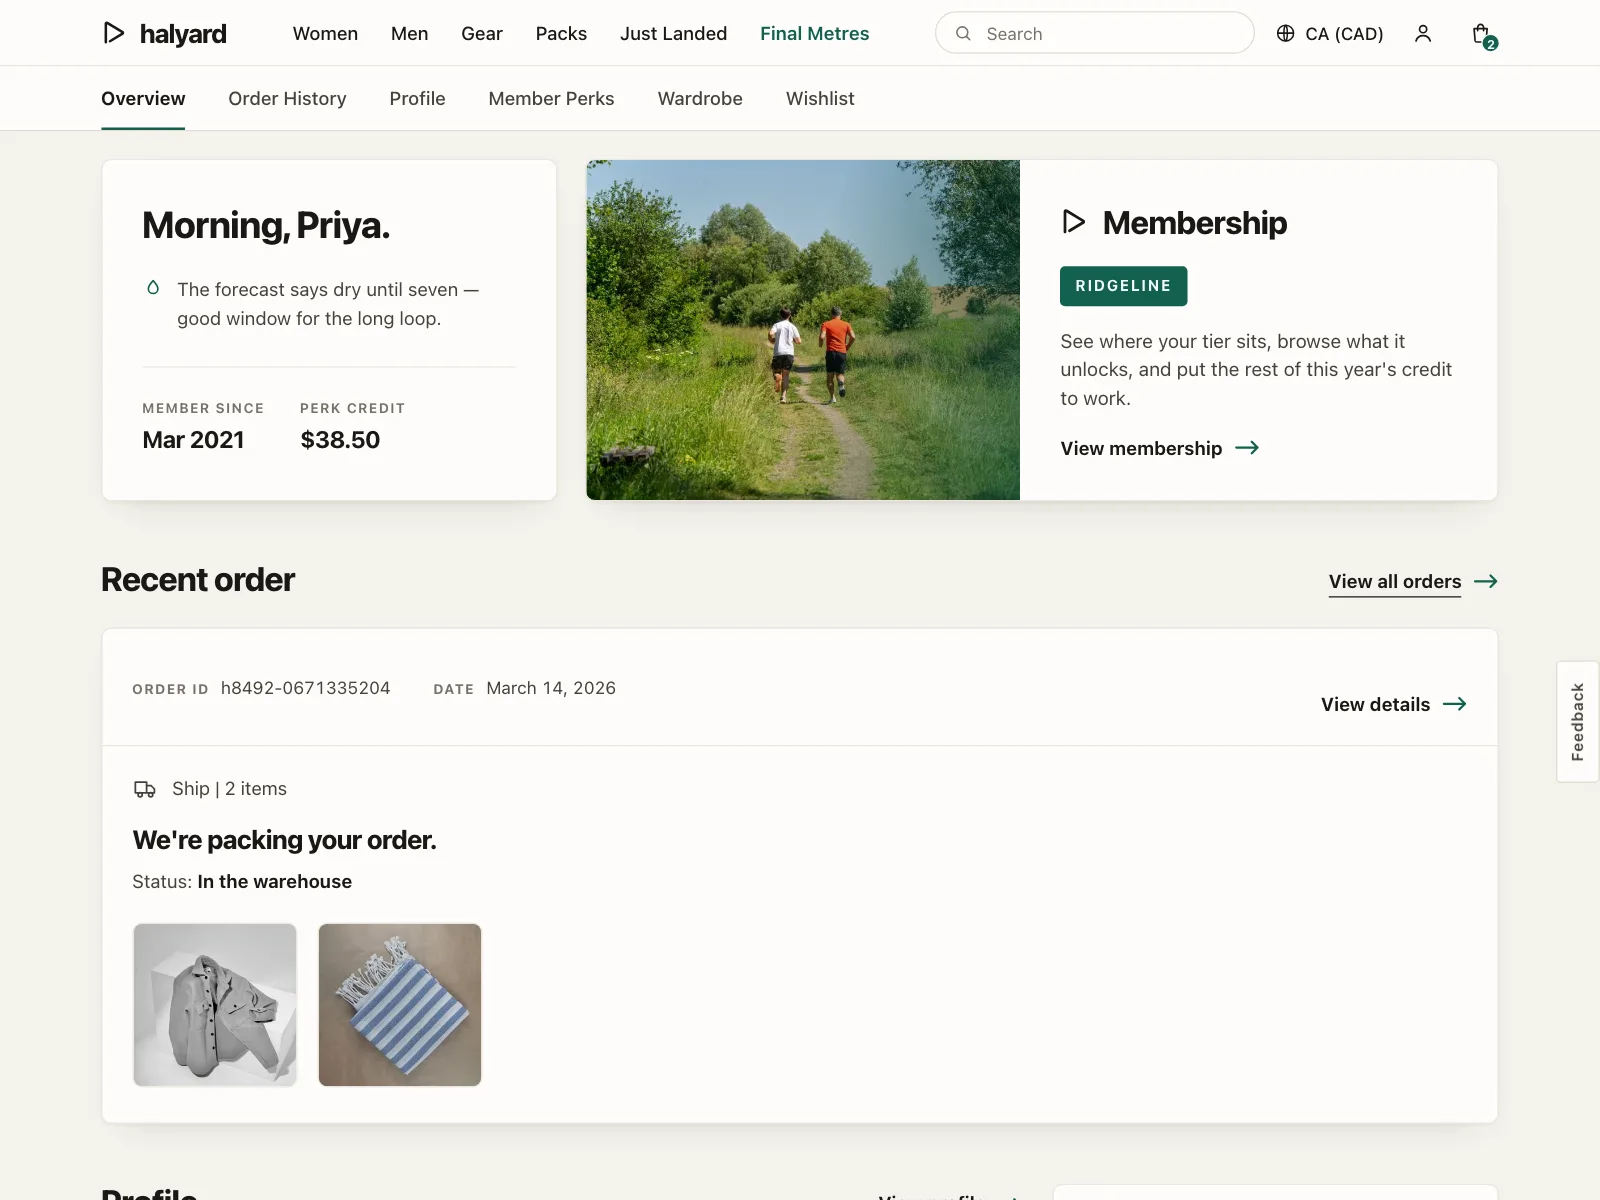Click the arrow beside View all orders
Screen dimensions: 1600x1200
[1486, 581]
